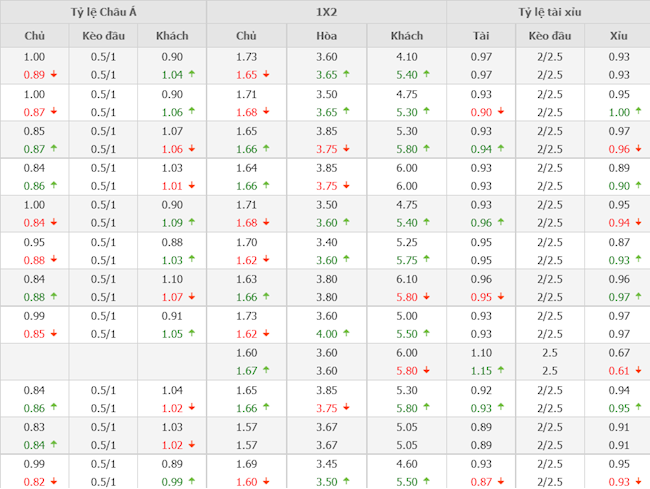Click the green up arrow beside 1.67

(x=266, y=370)
